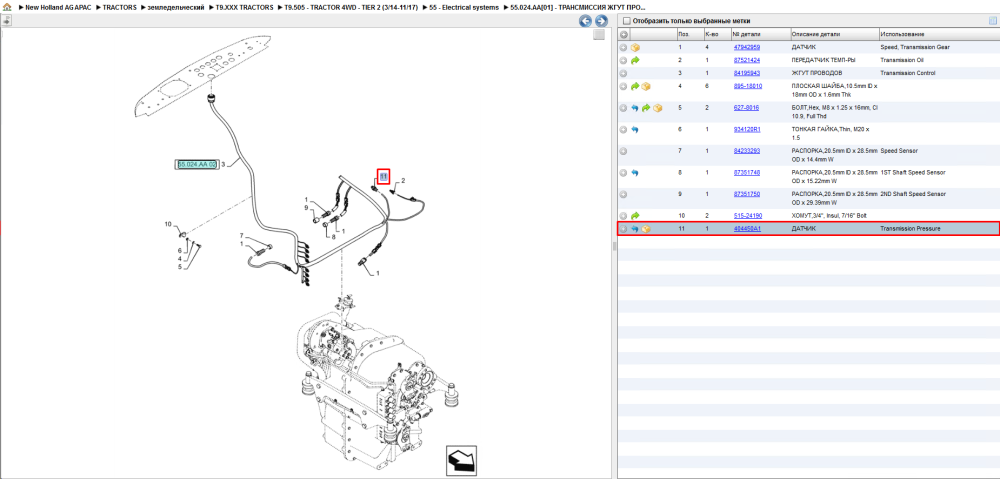Select callout 11 on the diagram
1000x479 pixels.
[383, 176]
